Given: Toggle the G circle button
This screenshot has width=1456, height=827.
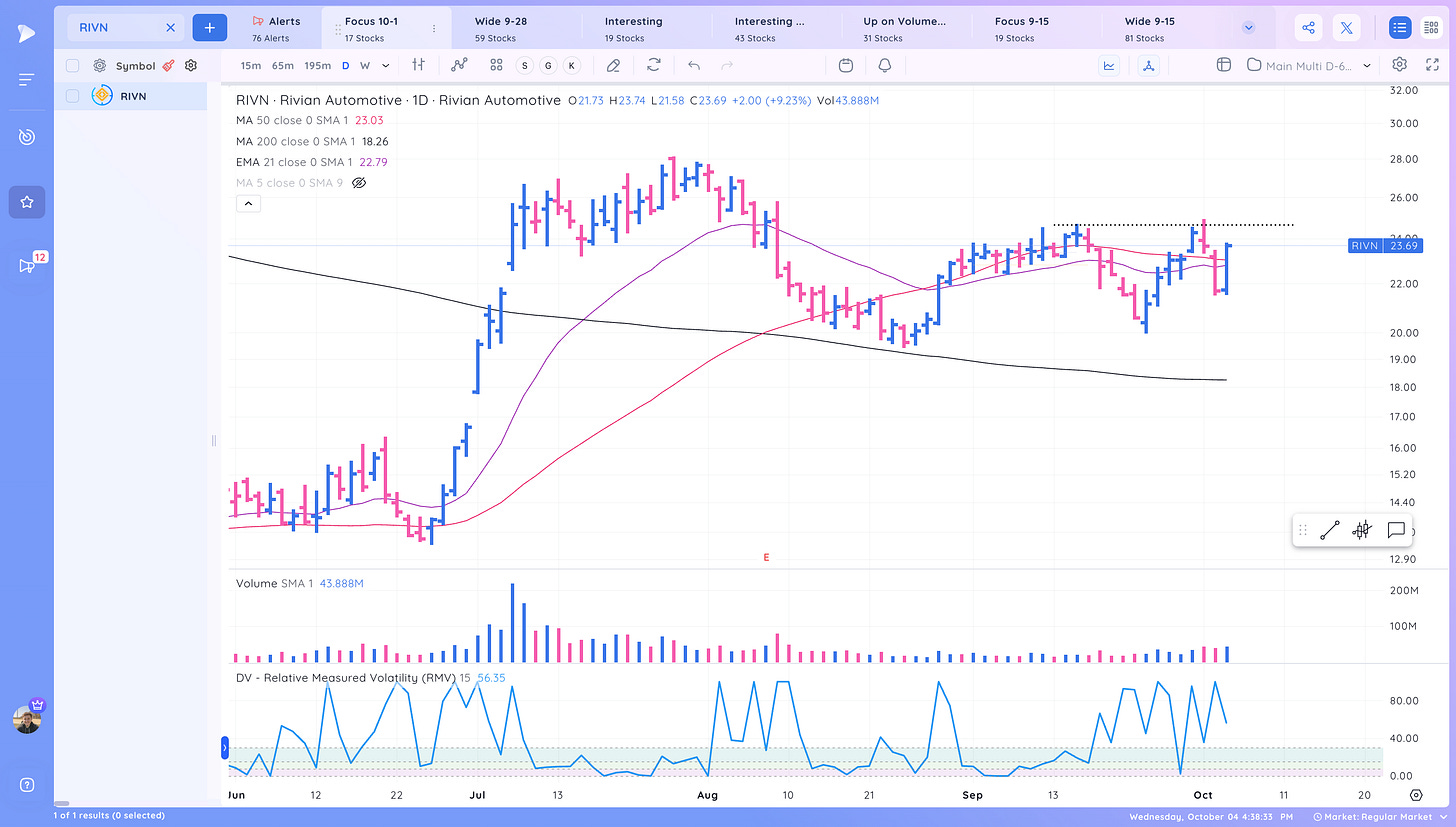Looking at the screenshot, I should (548, 65).
